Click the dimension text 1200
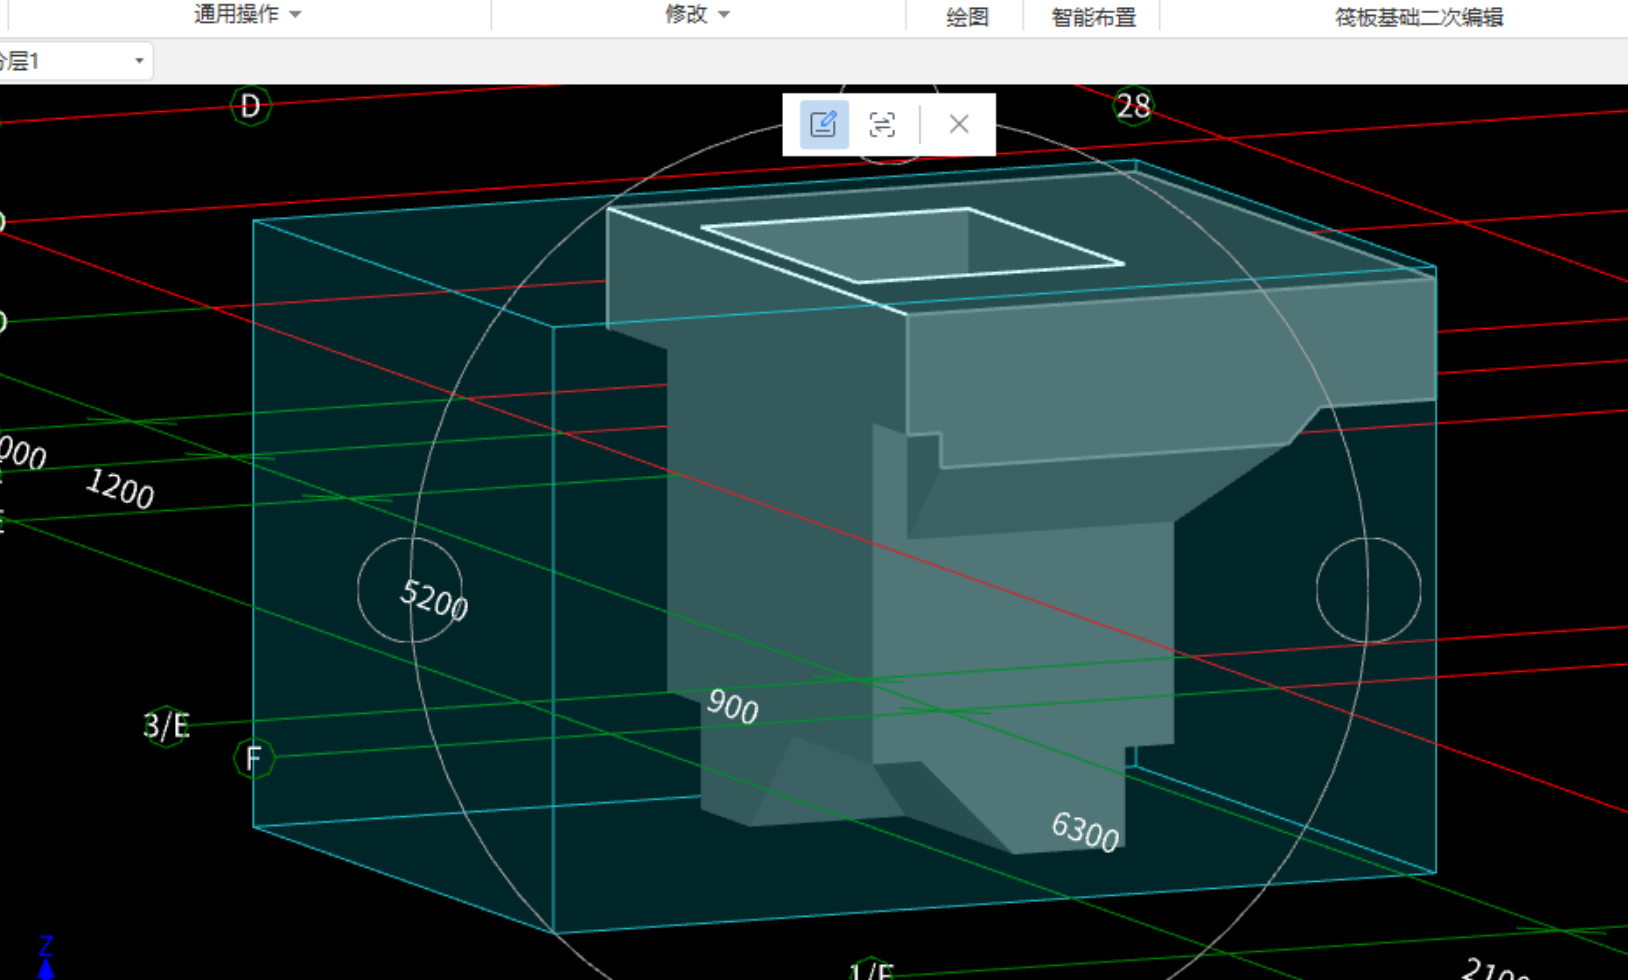This screenshot has width=1628, height=980. pos(120,488)
